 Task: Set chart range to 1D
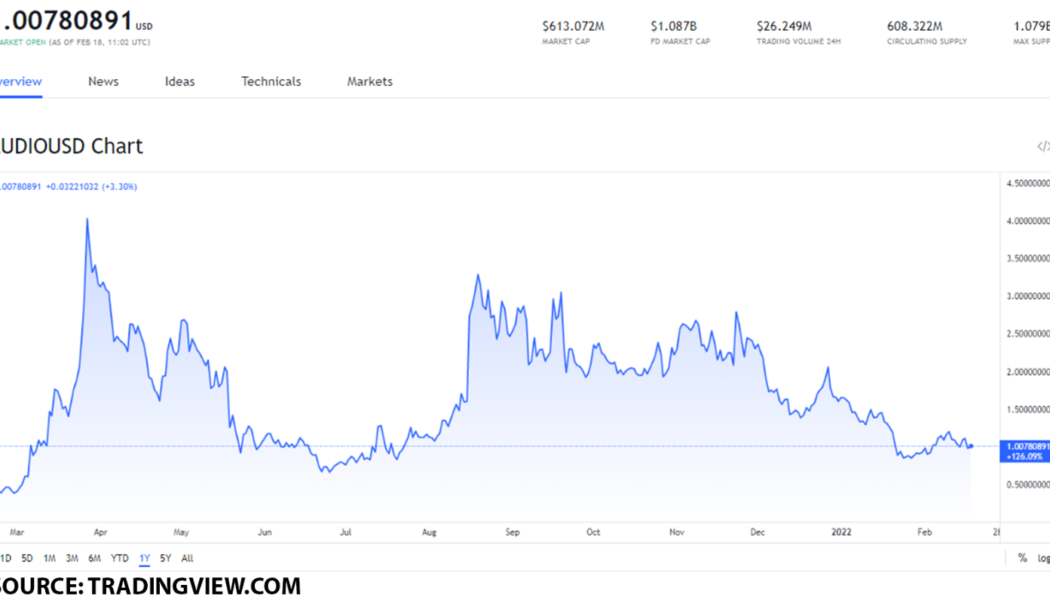coord(5,558)
